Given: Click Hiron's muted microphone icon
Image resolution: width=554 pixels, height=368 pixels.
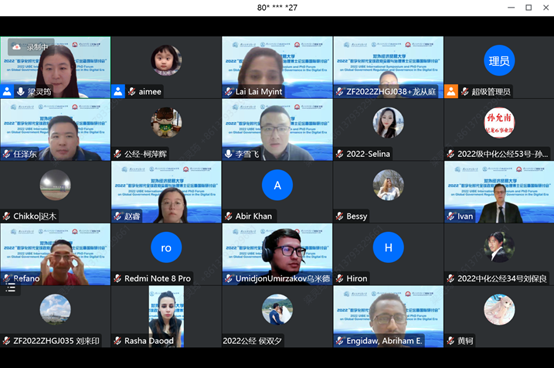Looking at the screenshot, I should coord(340,279).
